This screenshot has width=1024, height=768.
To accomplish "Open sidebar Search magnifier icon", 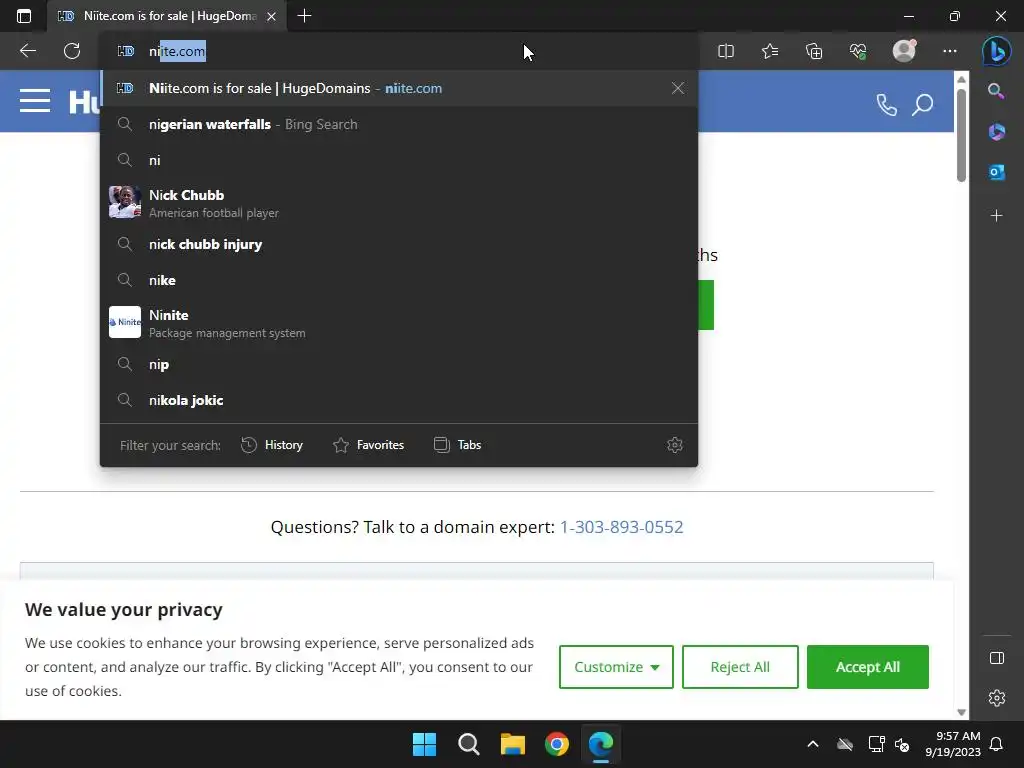I will tap(996, 91).
